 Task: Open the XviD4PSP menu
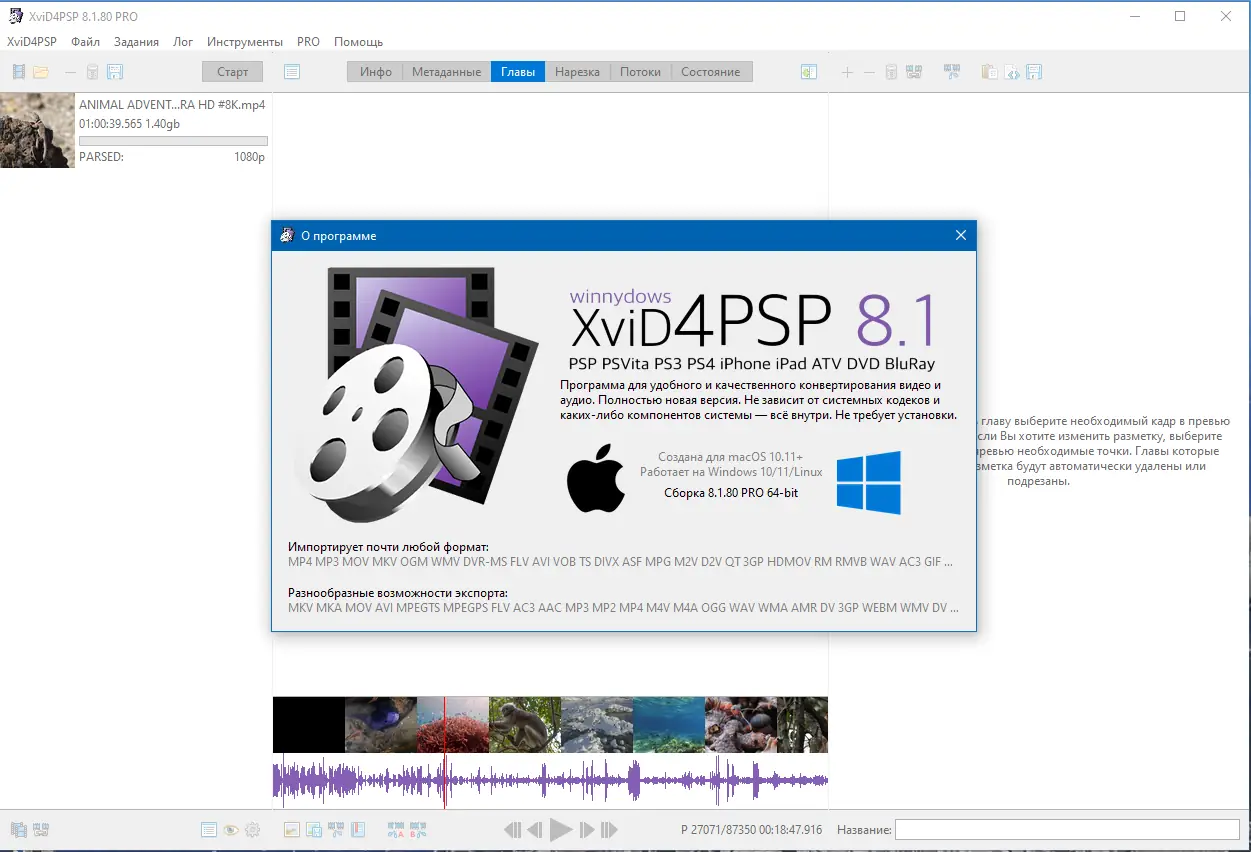tap(32, 42)
